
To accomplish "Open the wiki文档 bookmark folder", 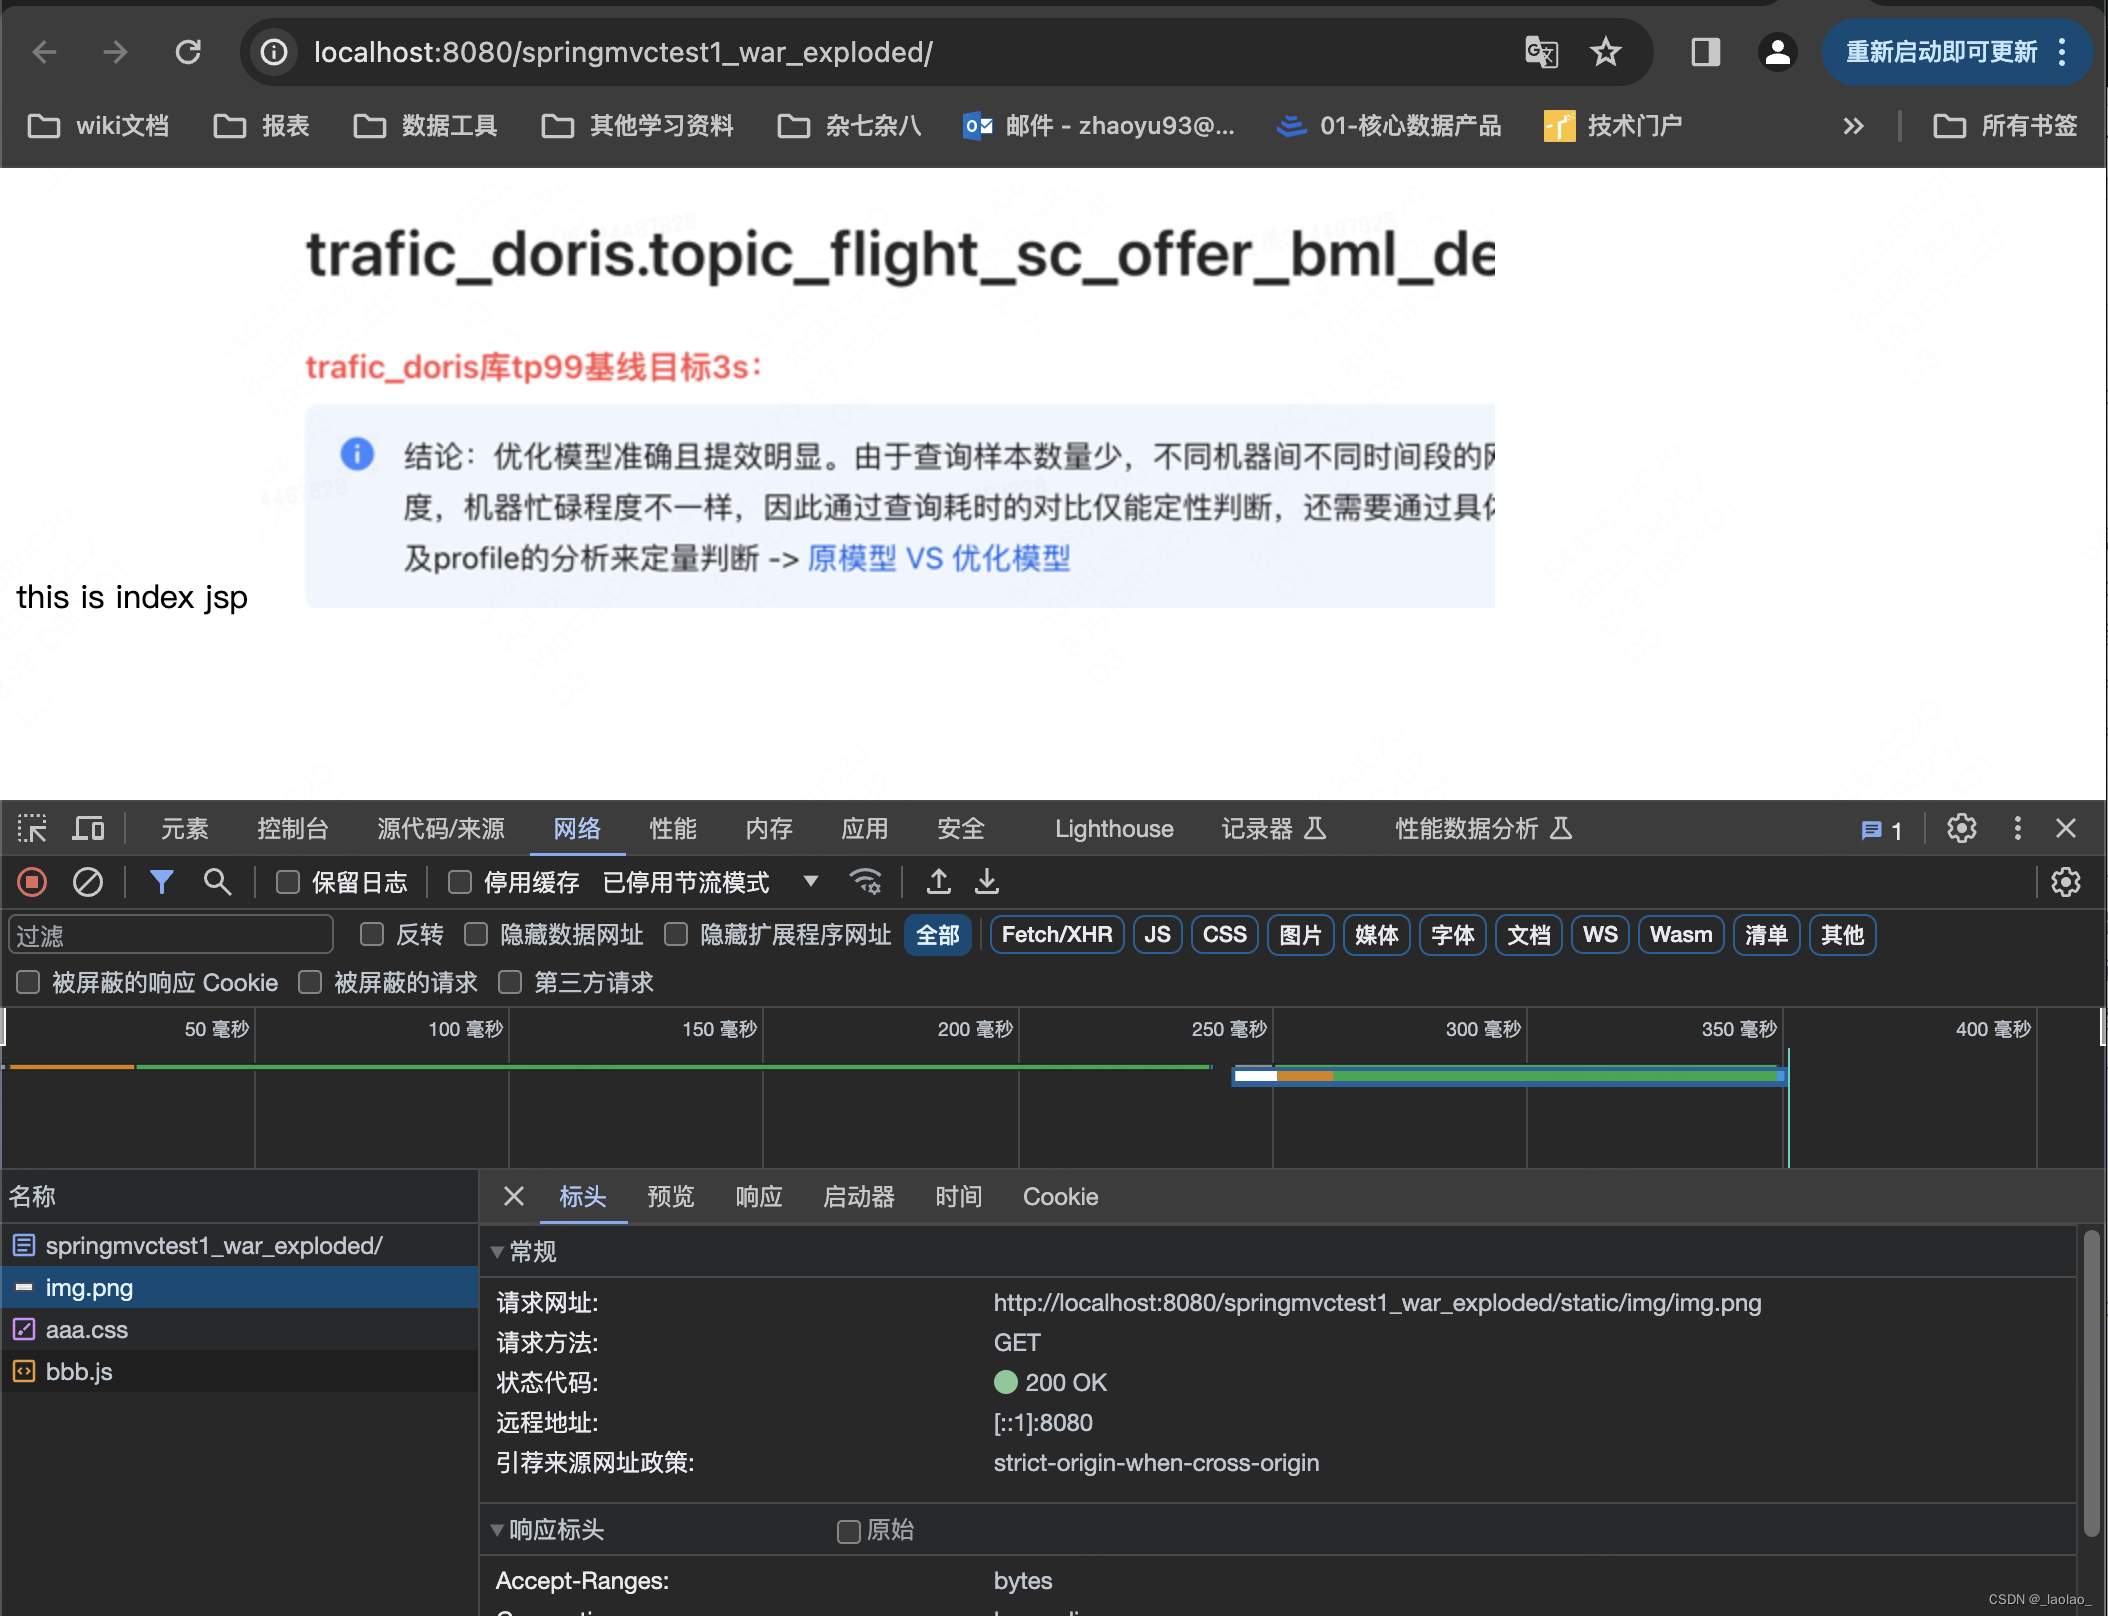I will (x=98, y=126).
